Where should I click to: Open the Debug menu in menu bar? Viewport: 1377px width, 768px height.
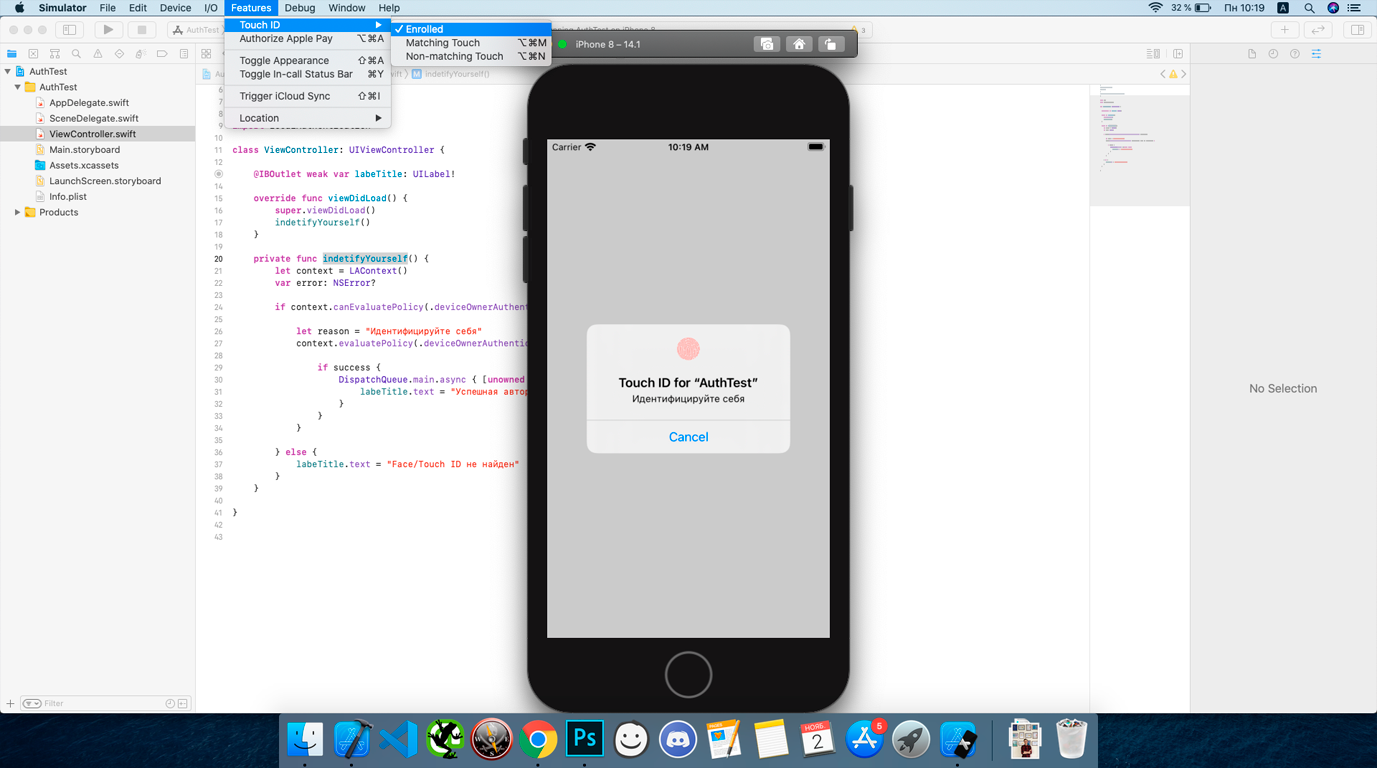pyautogui.click(x=299, y=8)
